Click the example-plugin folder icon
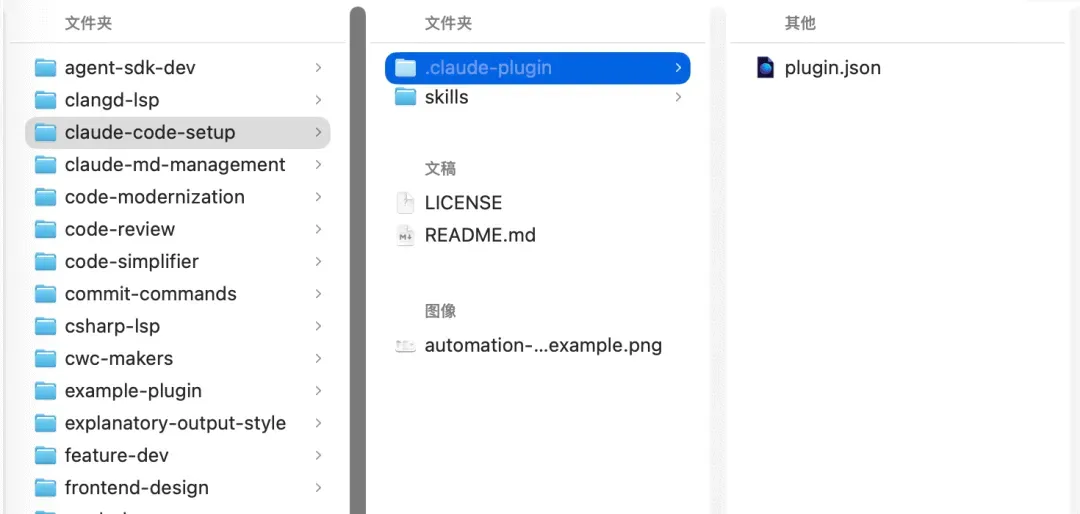Image resolution: width=1080 pixels, height=514 pixels. [x=45, y=391]
